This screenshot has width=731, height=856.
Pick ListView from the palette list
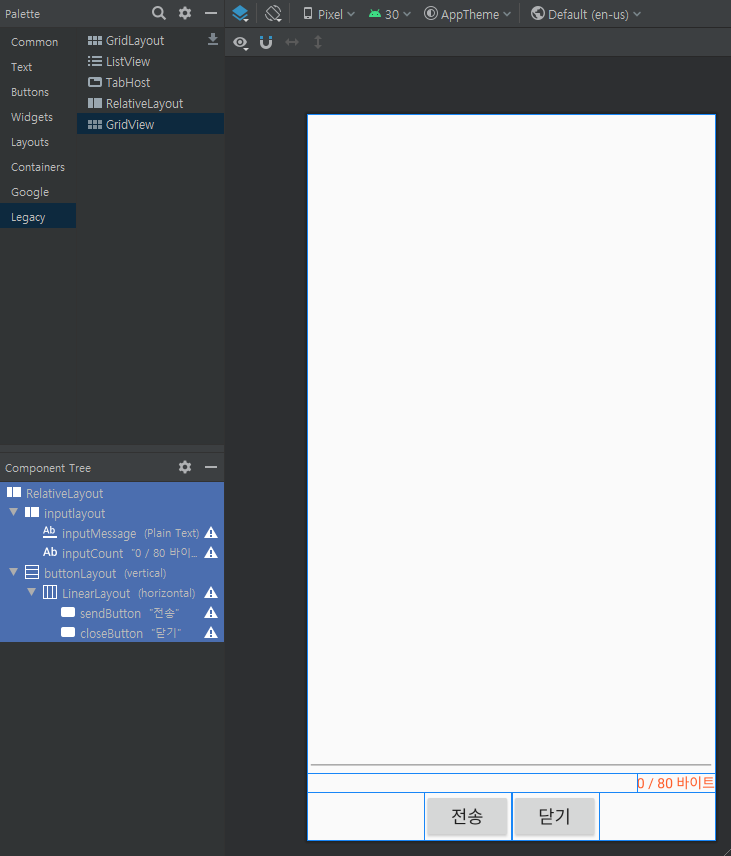click(150, 62)
